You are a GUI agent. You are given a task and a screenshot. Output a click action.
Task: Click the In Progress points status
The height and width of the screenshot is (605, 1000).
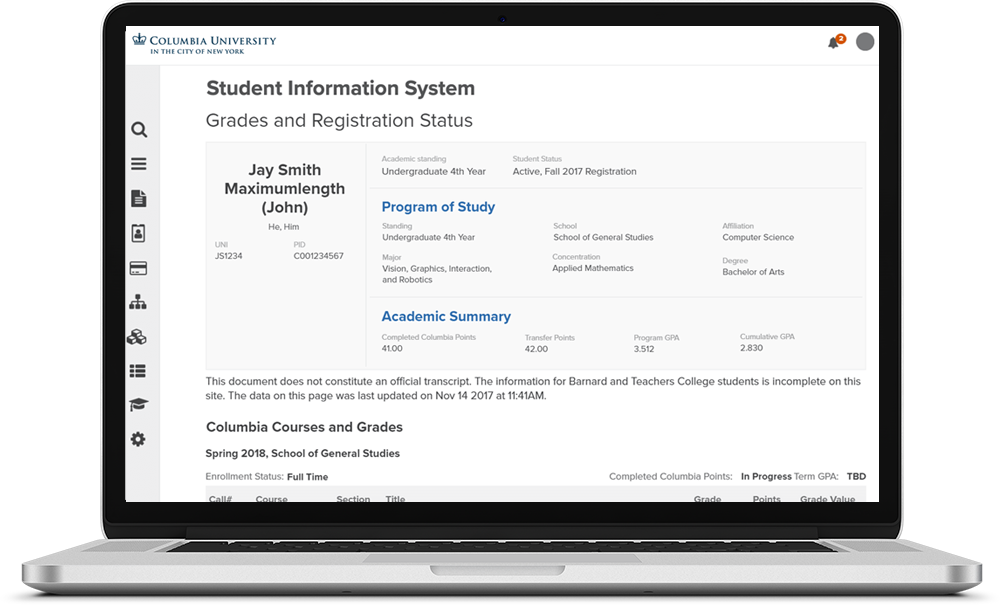[x=766, y=476]
